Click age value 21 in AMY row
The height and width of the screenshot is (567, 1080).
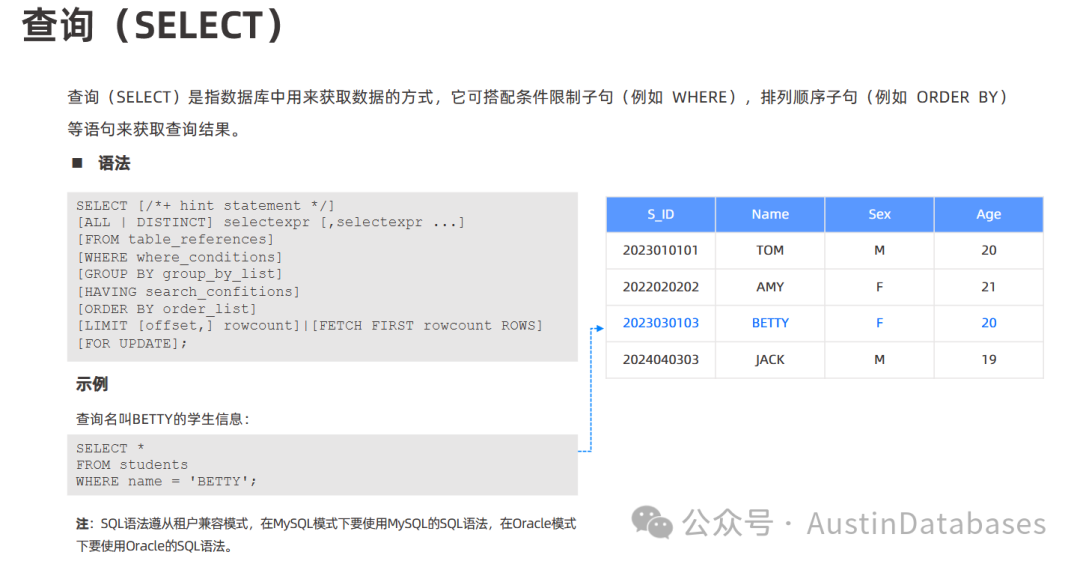click(988, 287)
